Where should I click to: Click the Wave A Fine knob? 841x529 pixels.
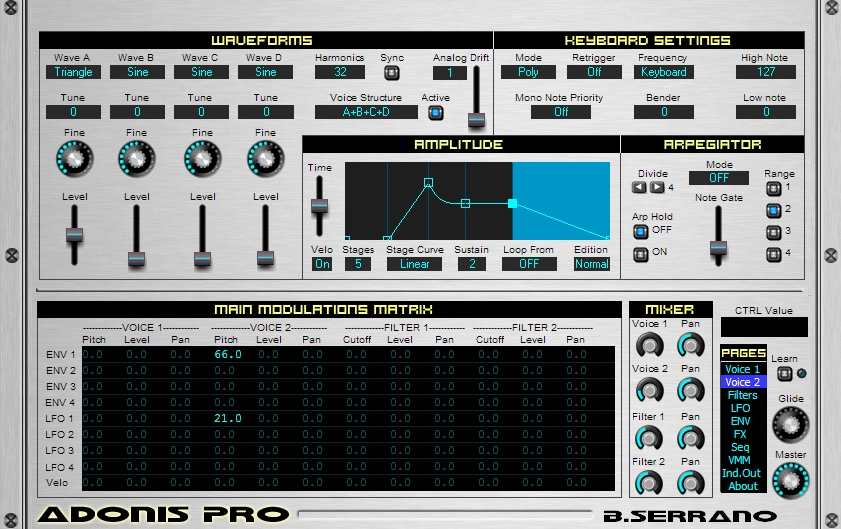75,159
